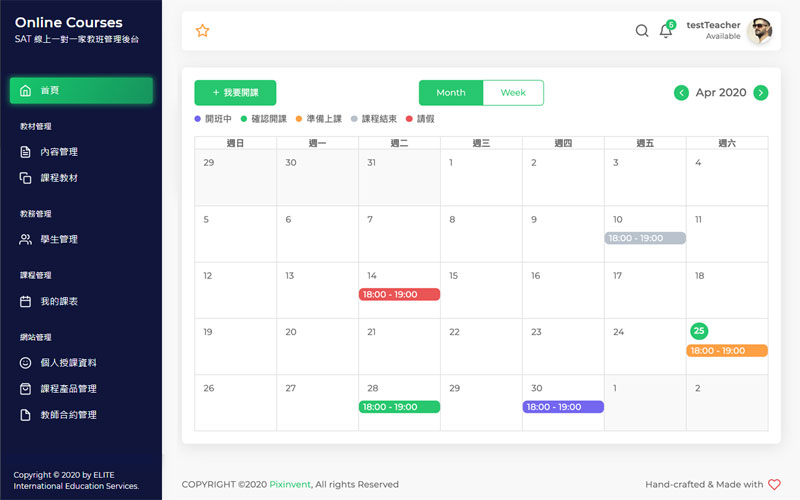Click the 課程教材 copy icon
Image resolution: width=800 pixels, height=500 pixels.
(26, 178)
